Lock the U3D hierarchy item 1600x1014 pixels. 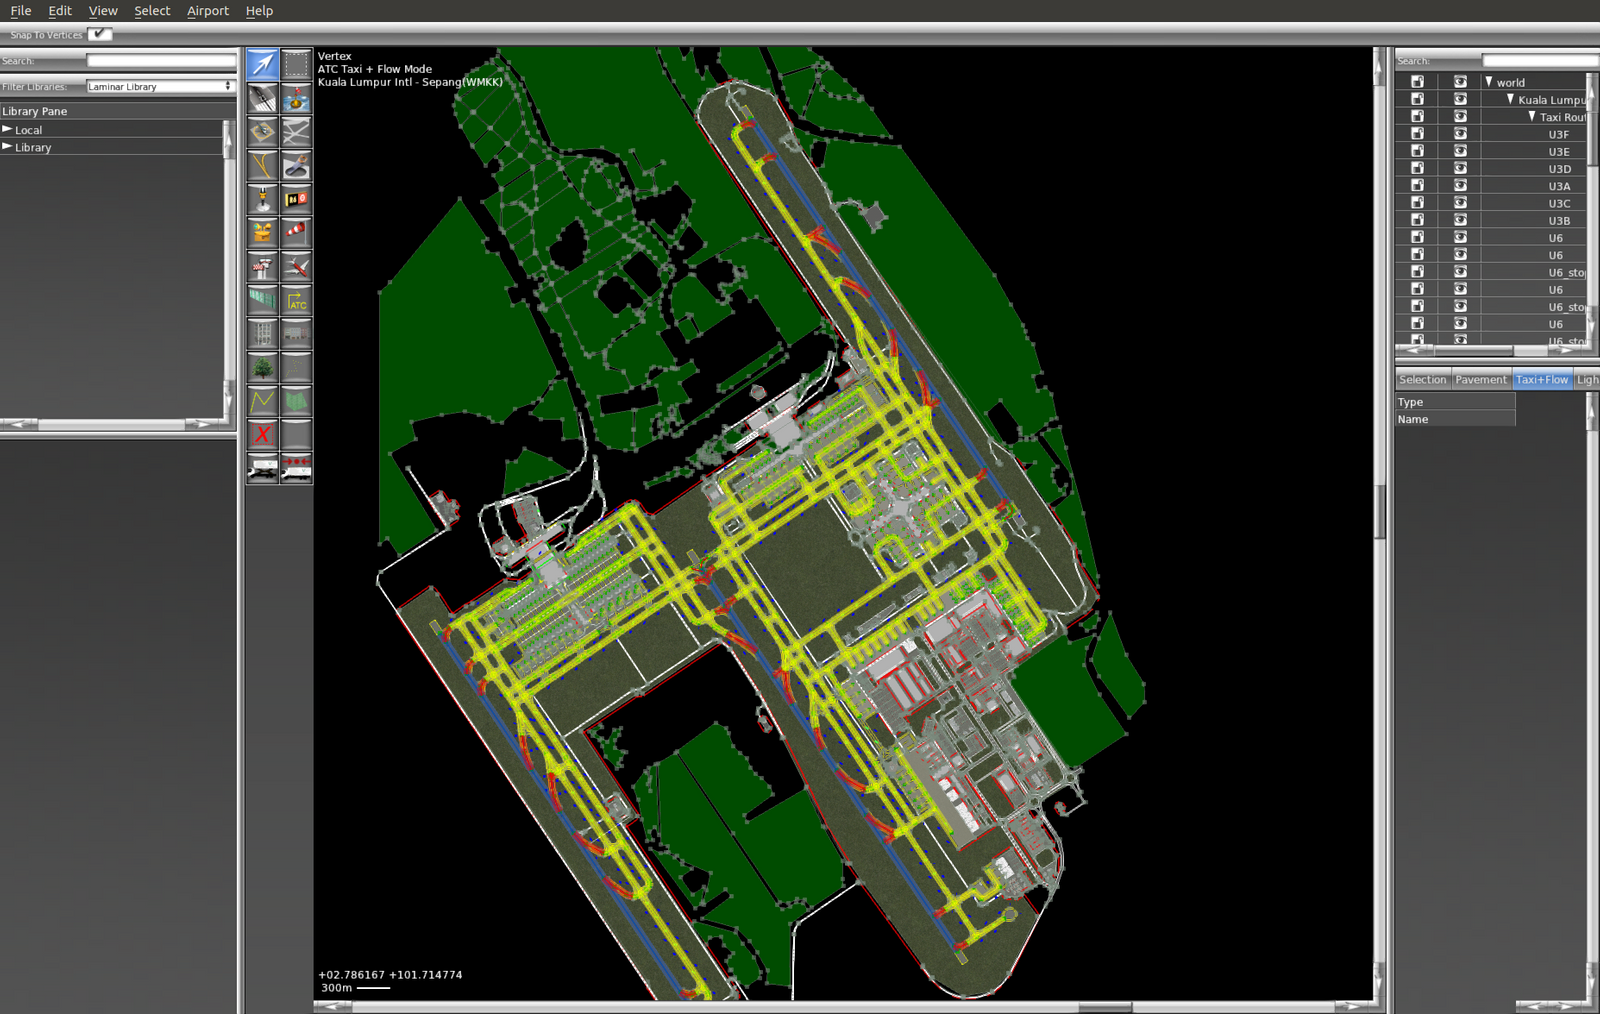pyautogui.click(x=1417, y=169)
